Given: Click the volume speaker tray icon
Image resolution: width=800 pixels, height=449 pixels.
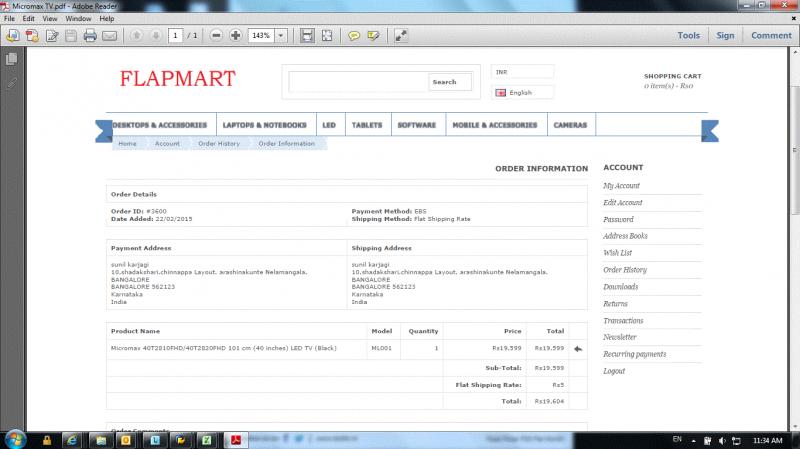Looking at the screenshot, I should point(721,440).
